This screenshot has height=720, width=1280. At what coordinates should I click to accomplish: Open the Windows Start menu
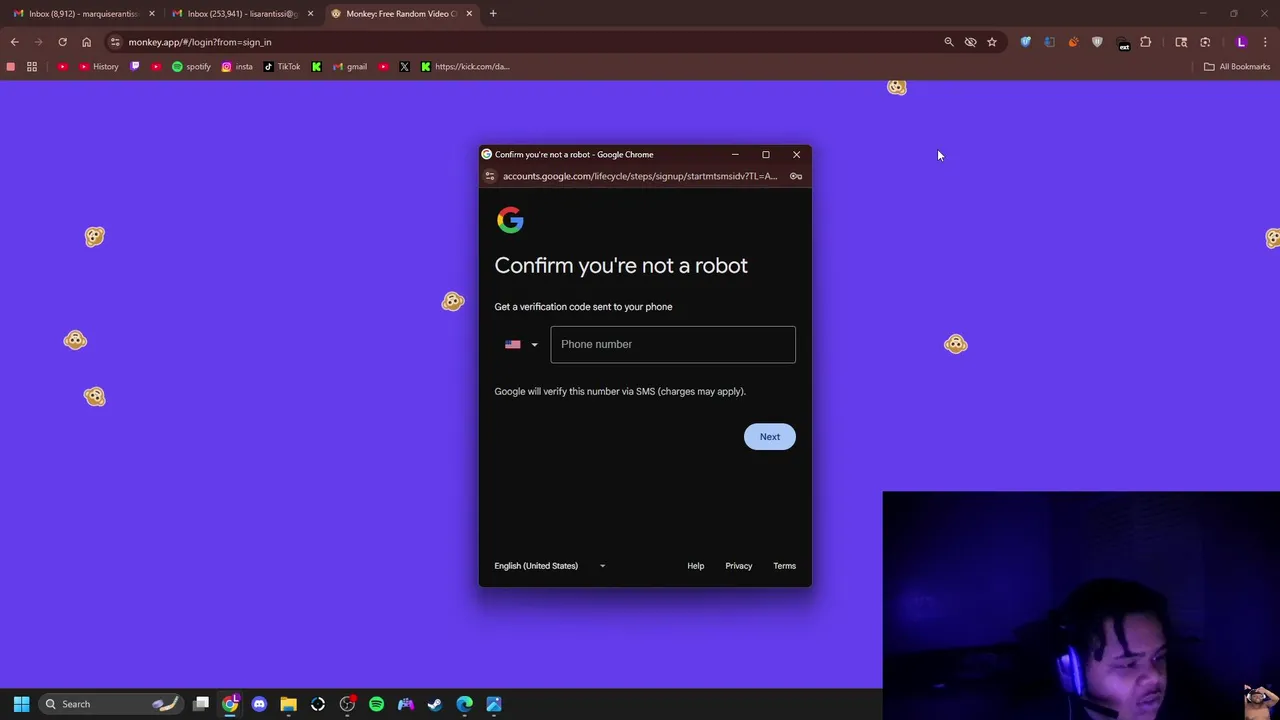(x=21, y=704)
